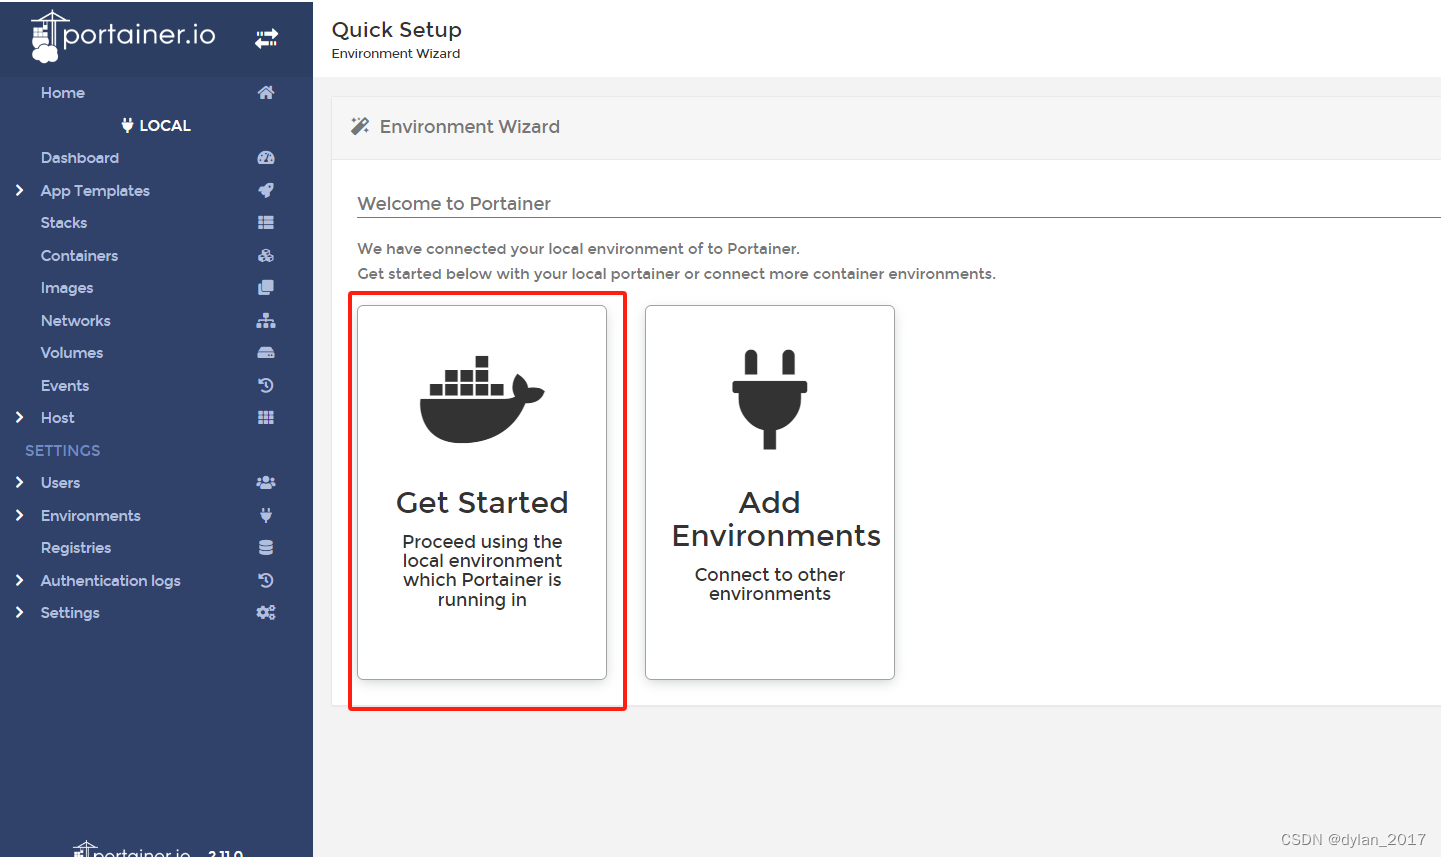Click the magic wand icon

click(x=360, y=126)
